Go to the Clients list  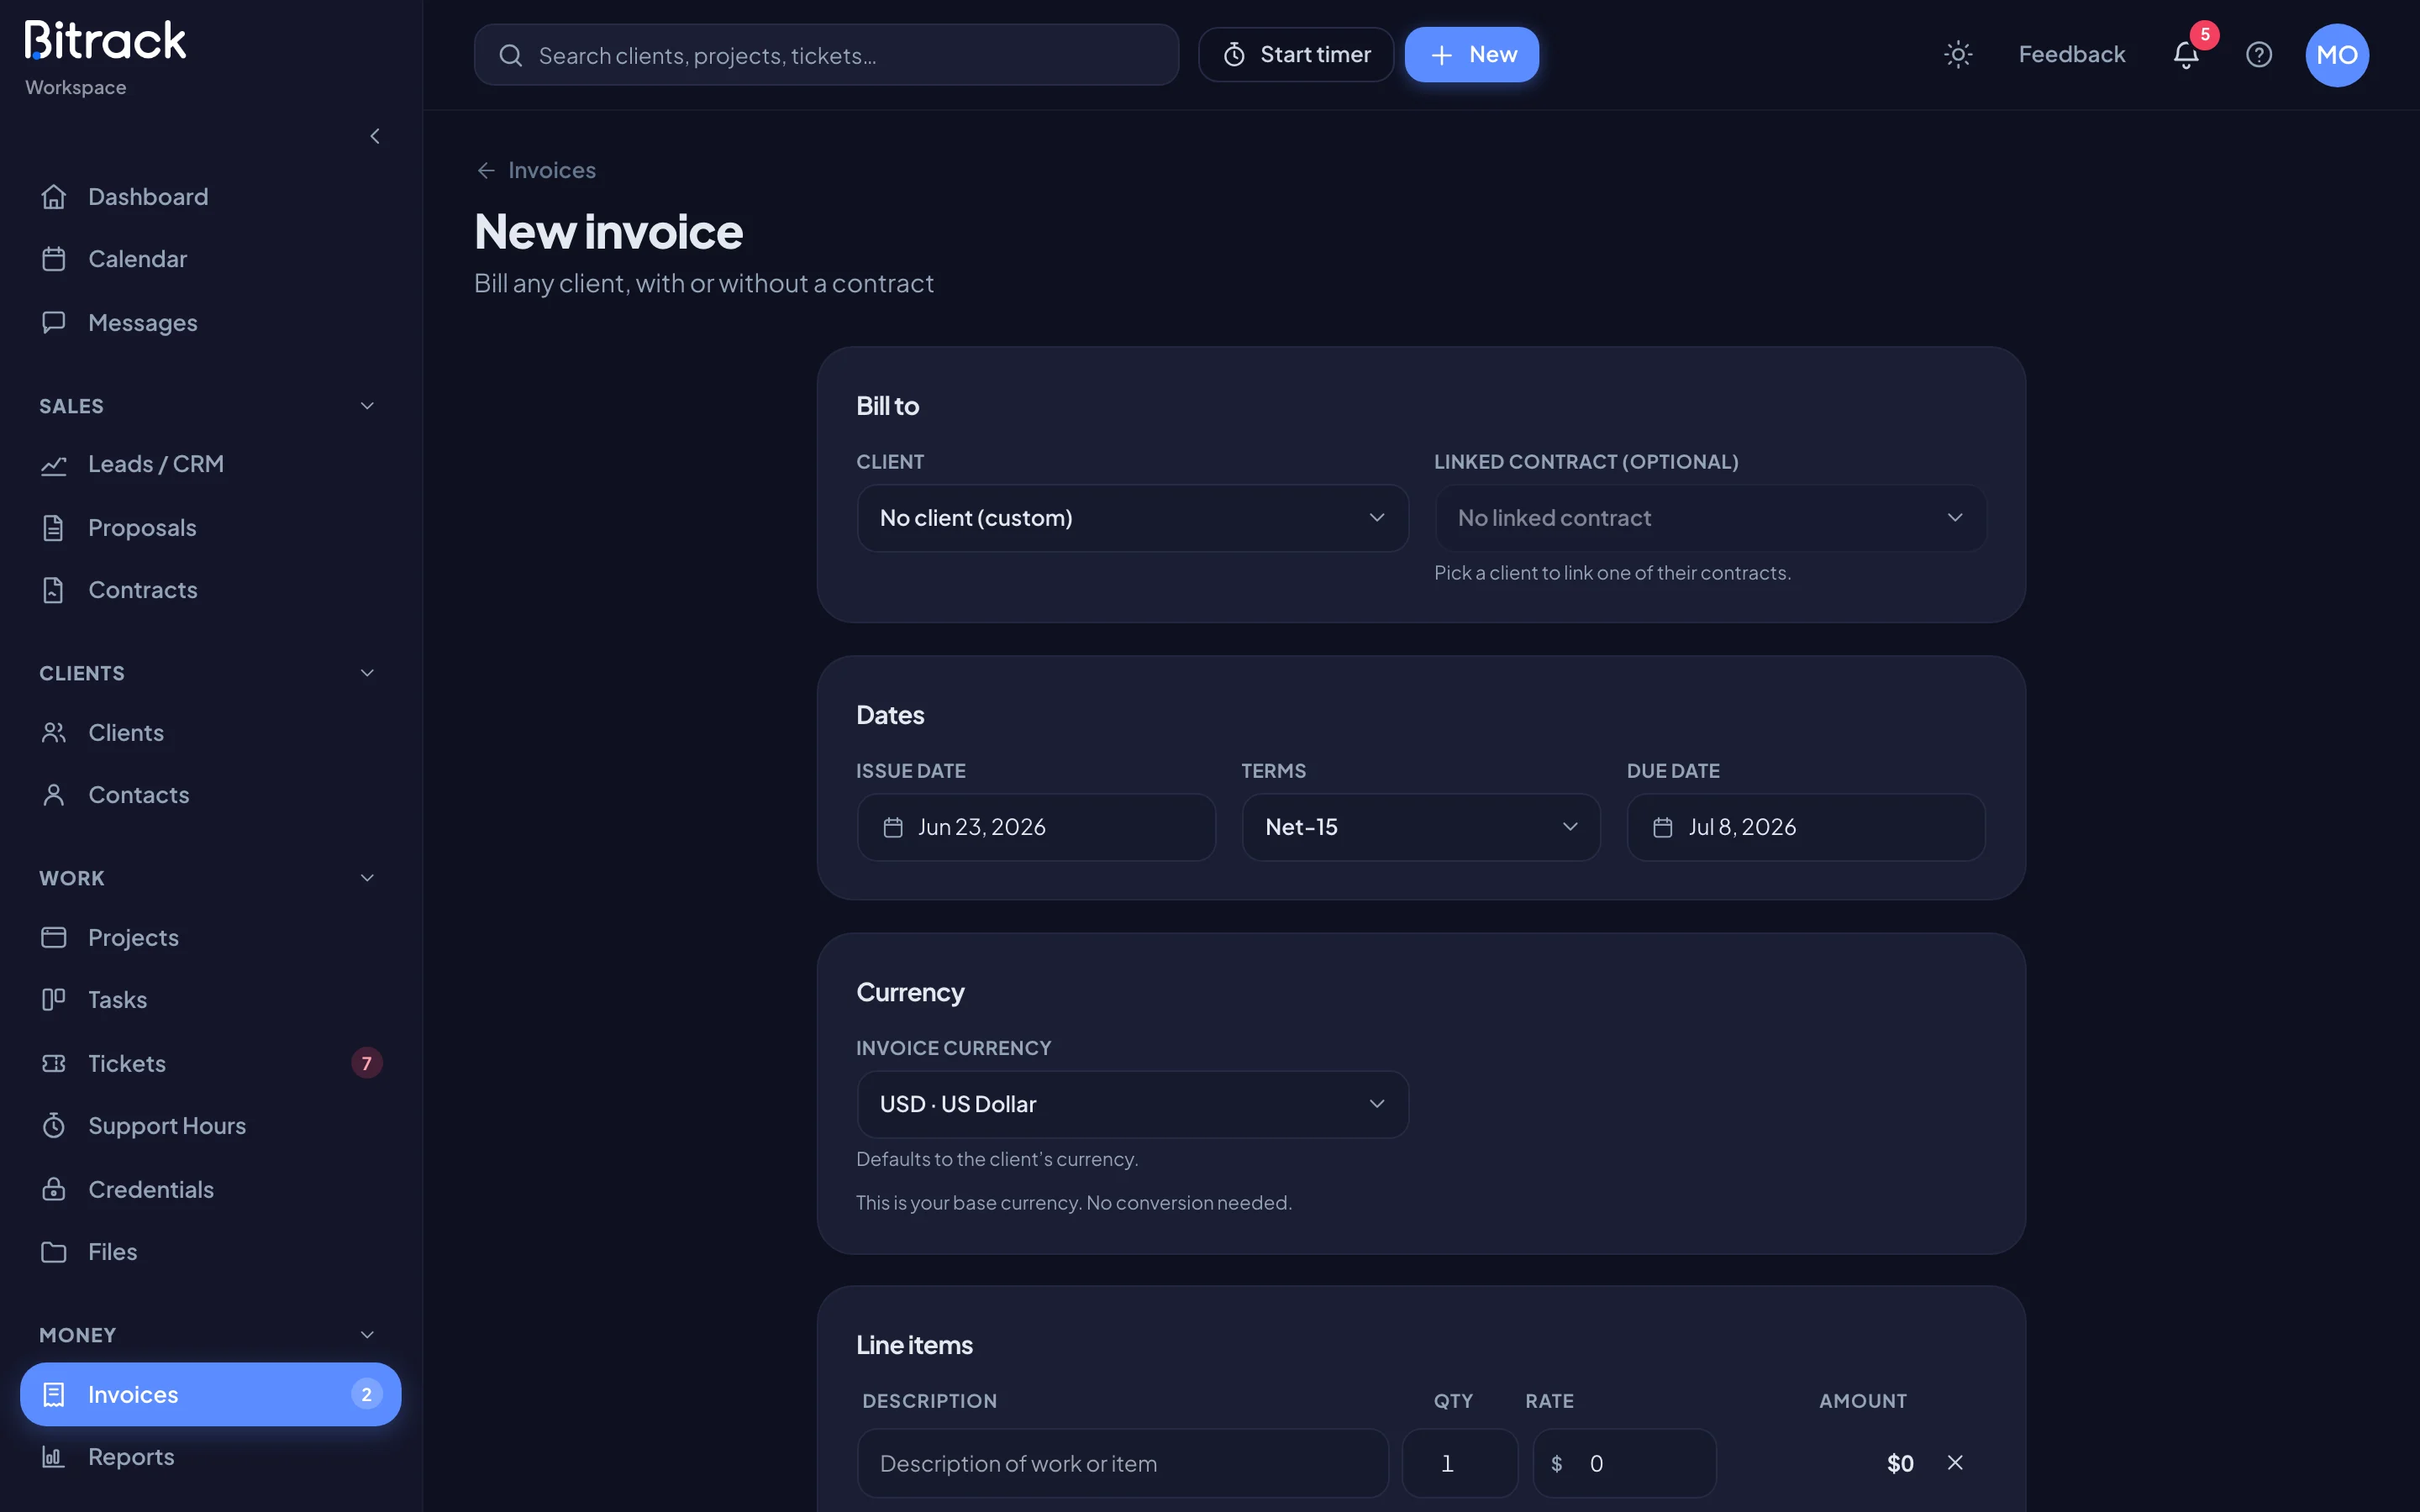(x=211, y=732)
